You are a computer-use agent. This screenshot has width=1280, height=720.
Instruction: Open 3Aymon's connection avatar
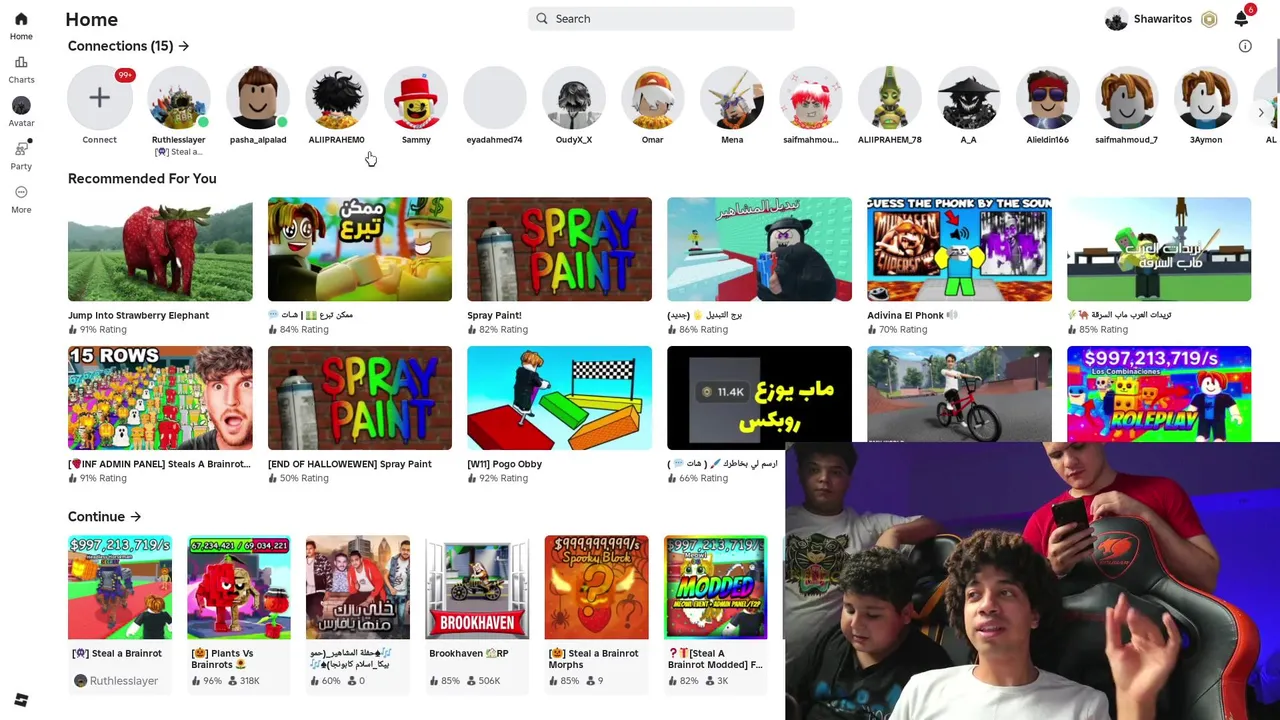pyautogui.click(x=1206, y=97)
